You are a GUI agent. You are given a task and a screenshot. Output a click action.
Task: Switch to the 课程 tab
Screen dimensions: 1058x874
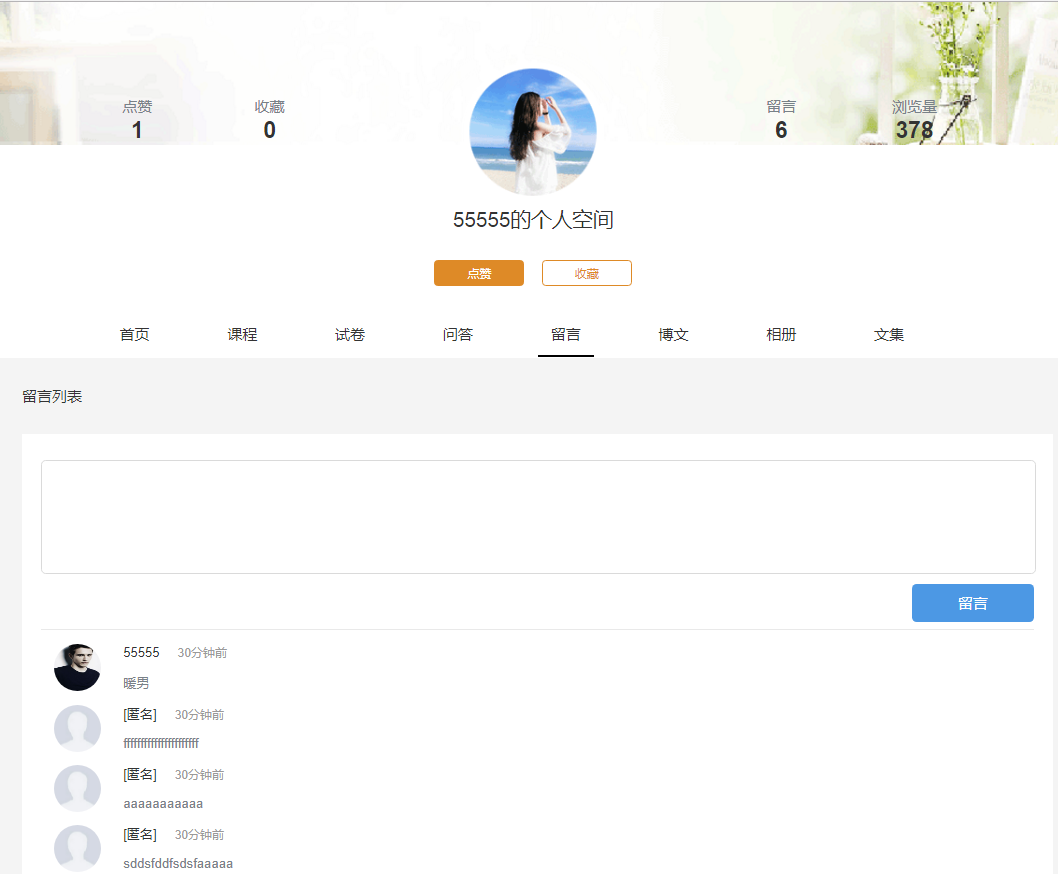tap(242, 335)
